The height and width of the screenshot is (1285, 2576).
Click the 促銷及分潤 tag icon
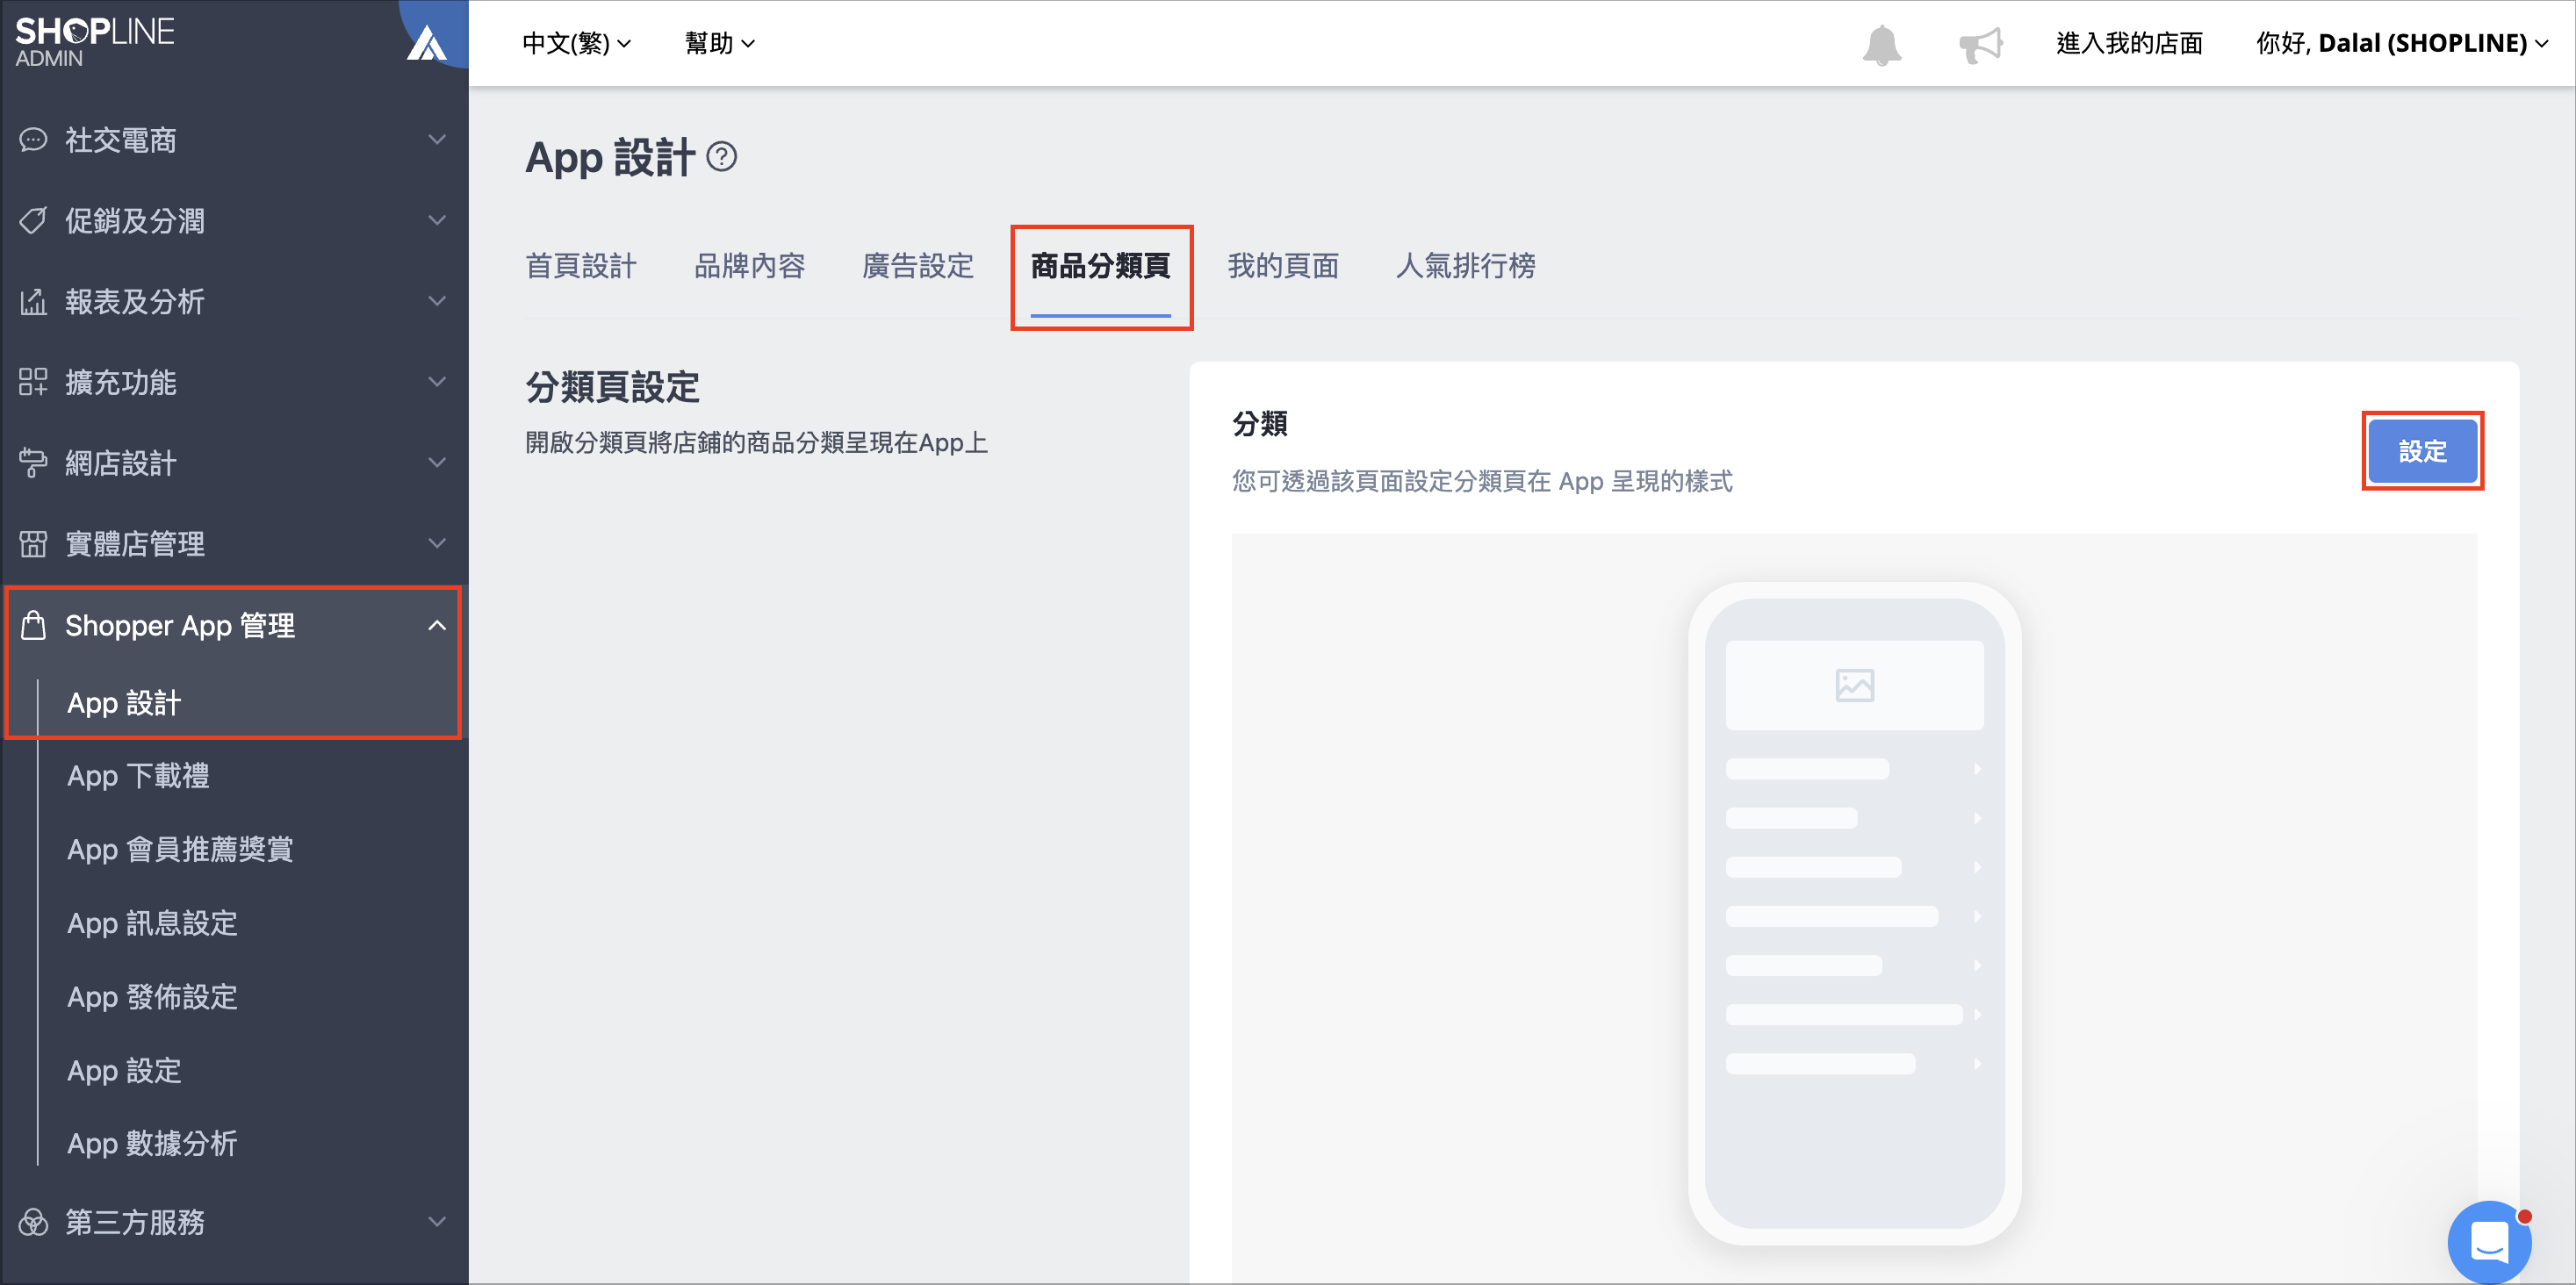(33, 220)
